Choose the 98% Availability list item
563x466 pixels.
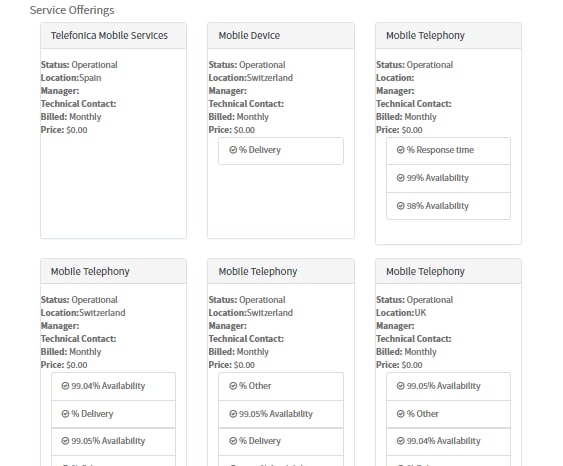point(448,206)
